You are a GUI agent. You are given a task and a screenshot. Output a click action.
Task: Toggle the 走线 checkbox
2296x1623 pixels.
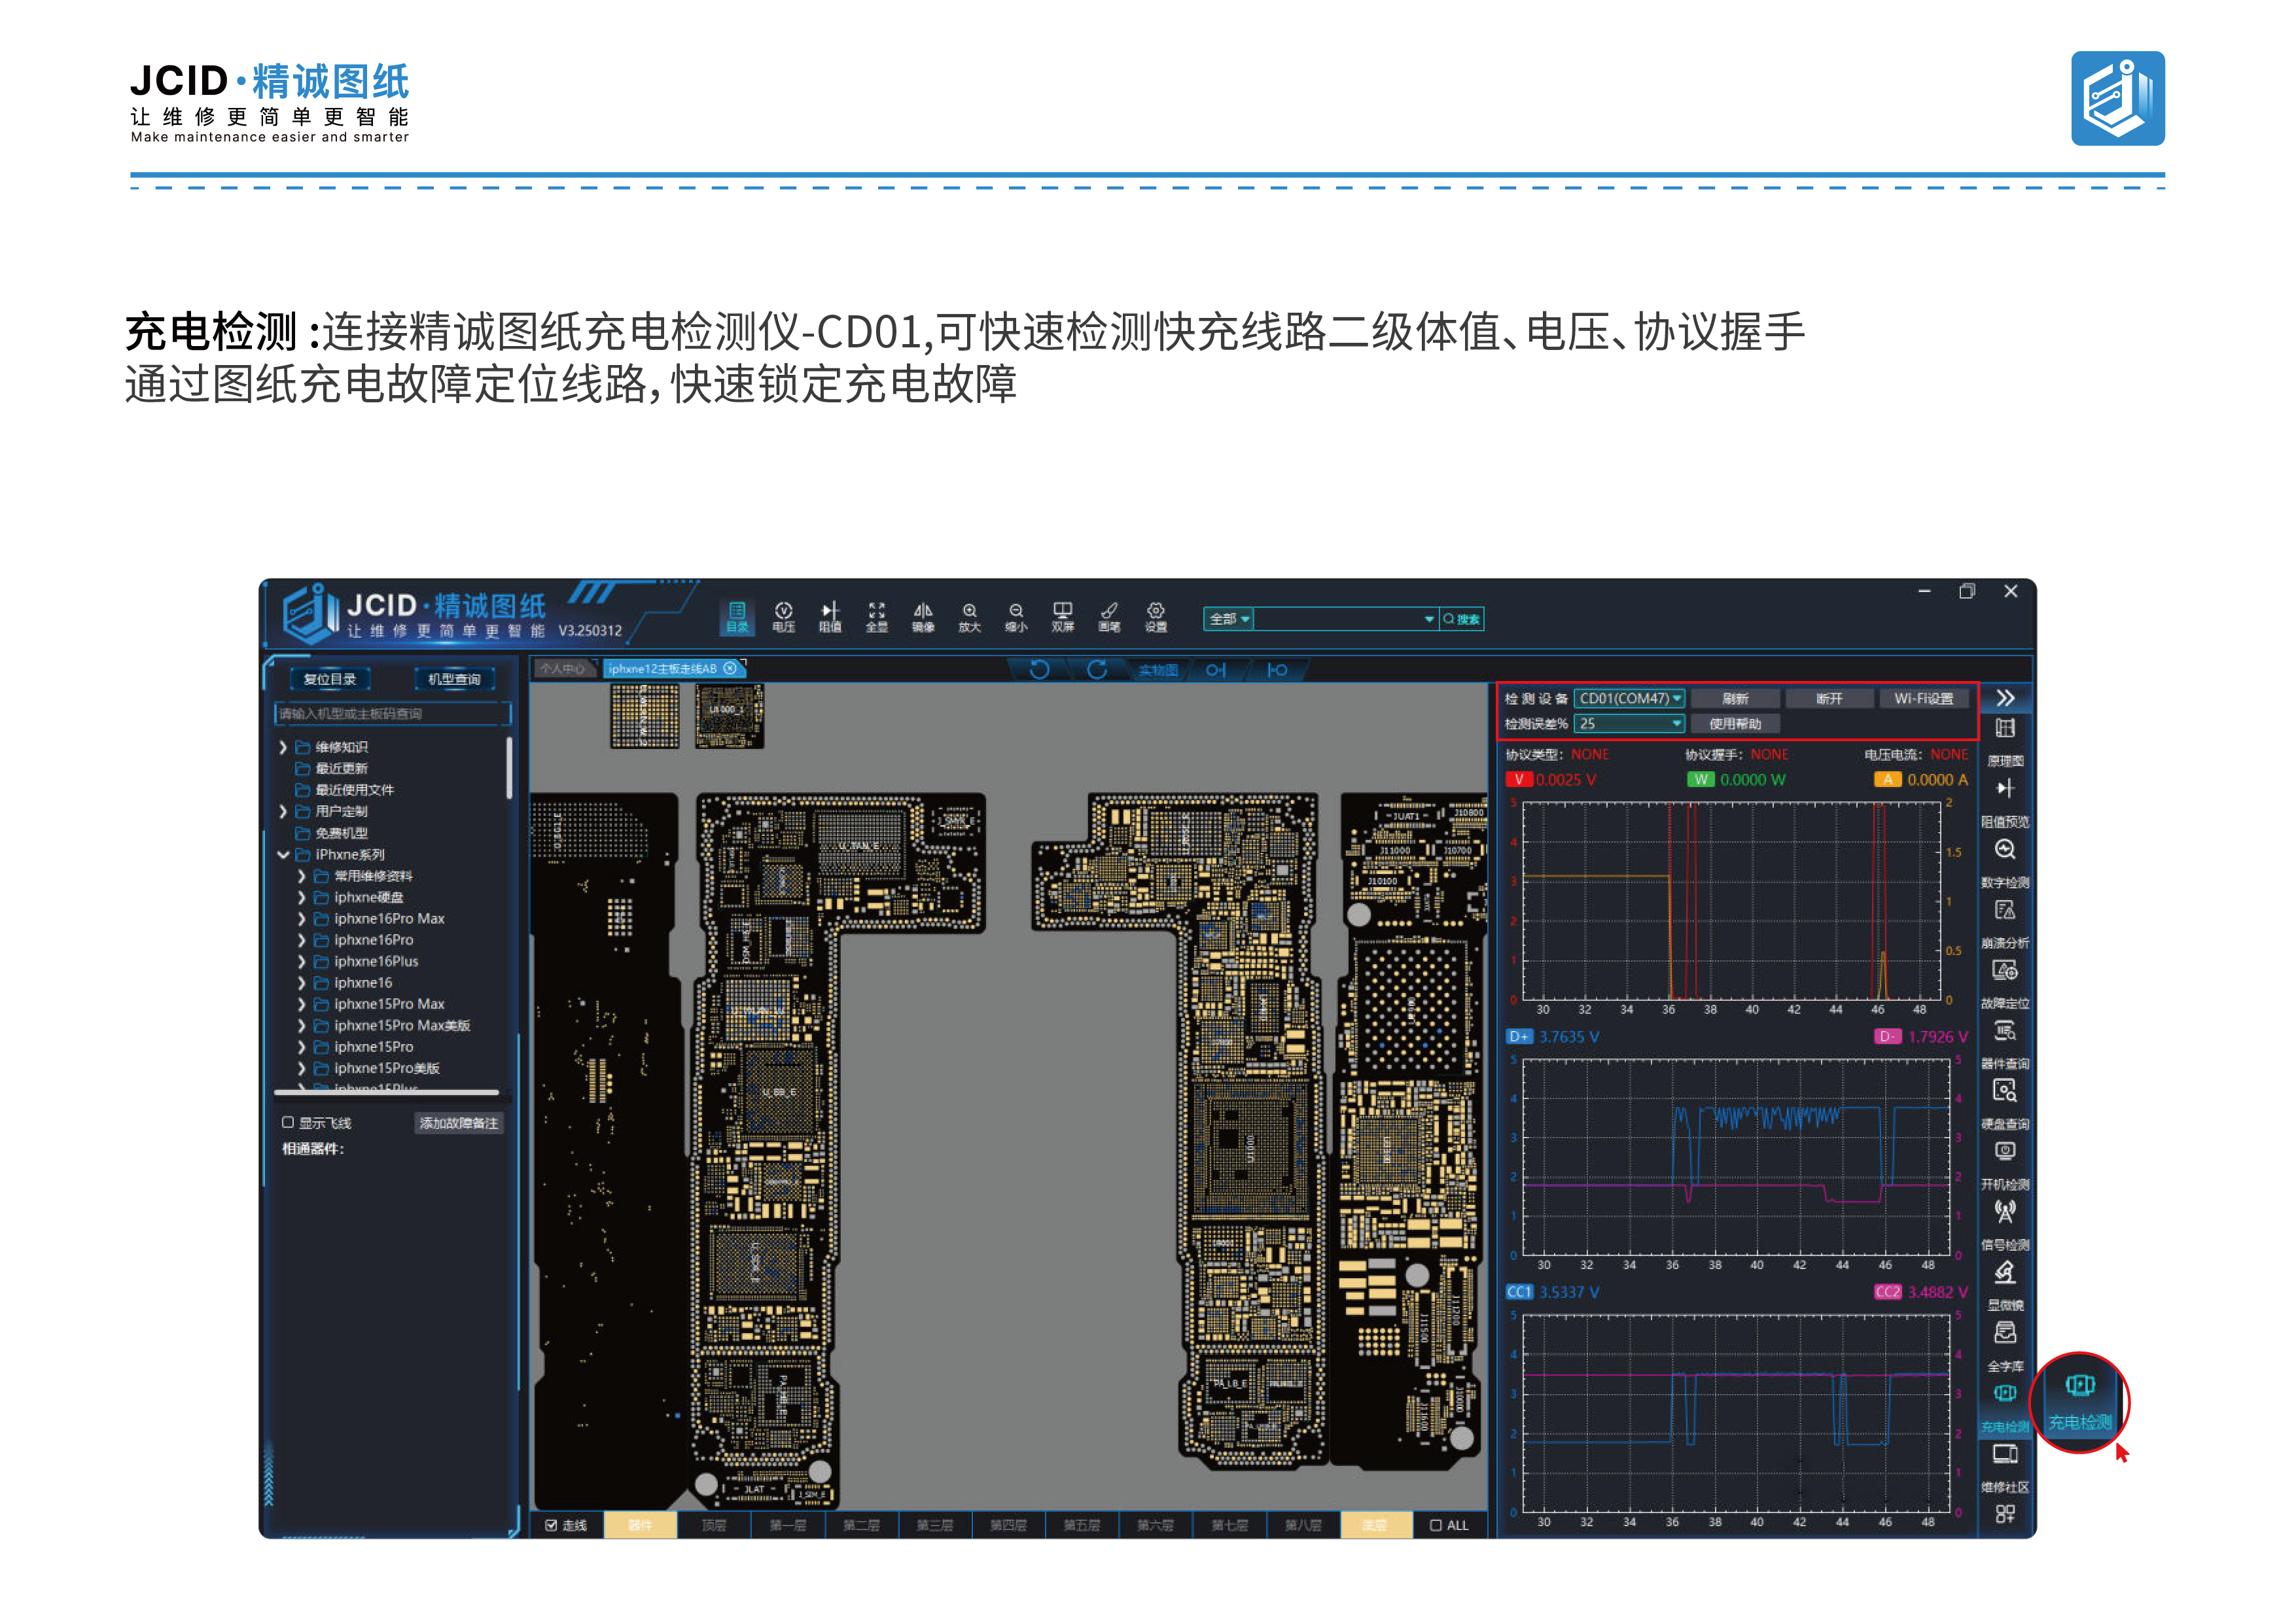[551, 1525]
